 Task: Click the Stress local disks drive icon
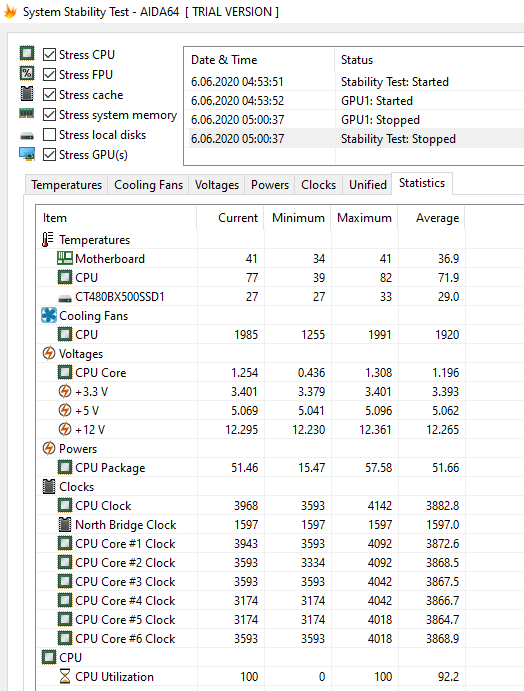coord(27,136)
